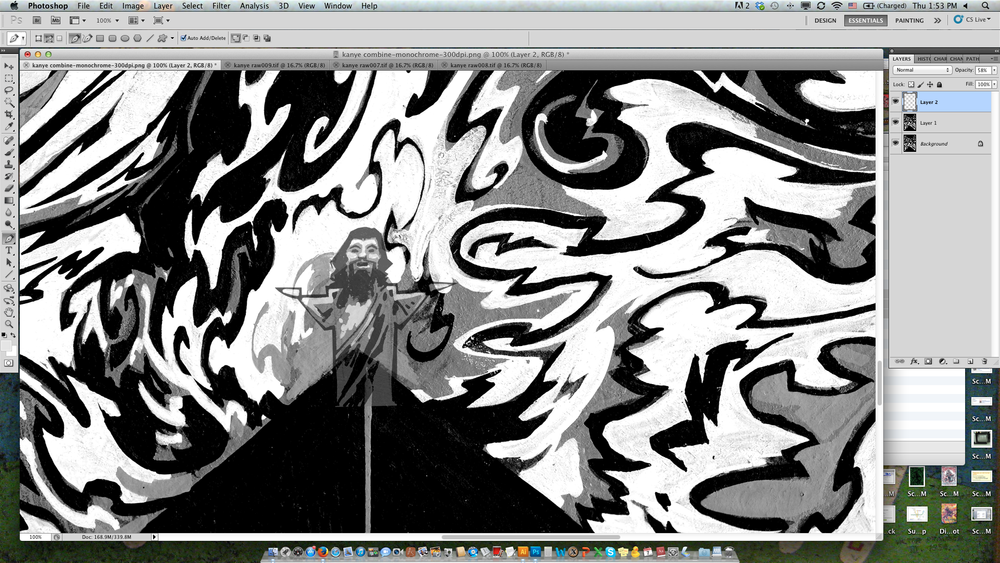Show more workspaces chevron
Viewport: 1000px width, 563px height.
click(x=937, y=20)
